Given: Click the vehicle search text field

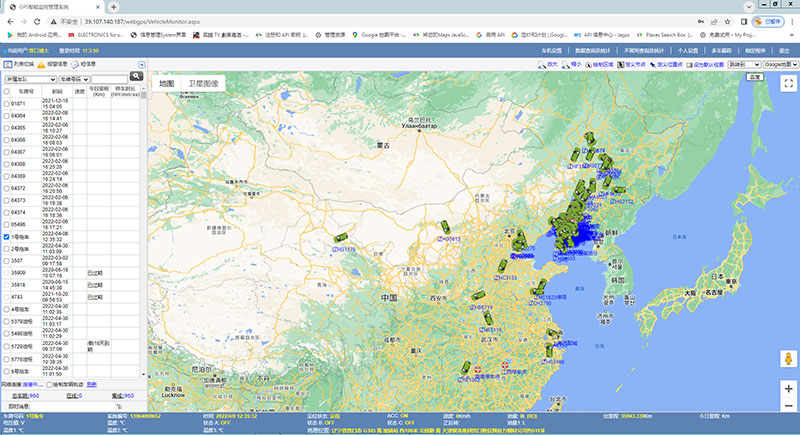Looking at the screenshot, I should [x=109, y=79].
